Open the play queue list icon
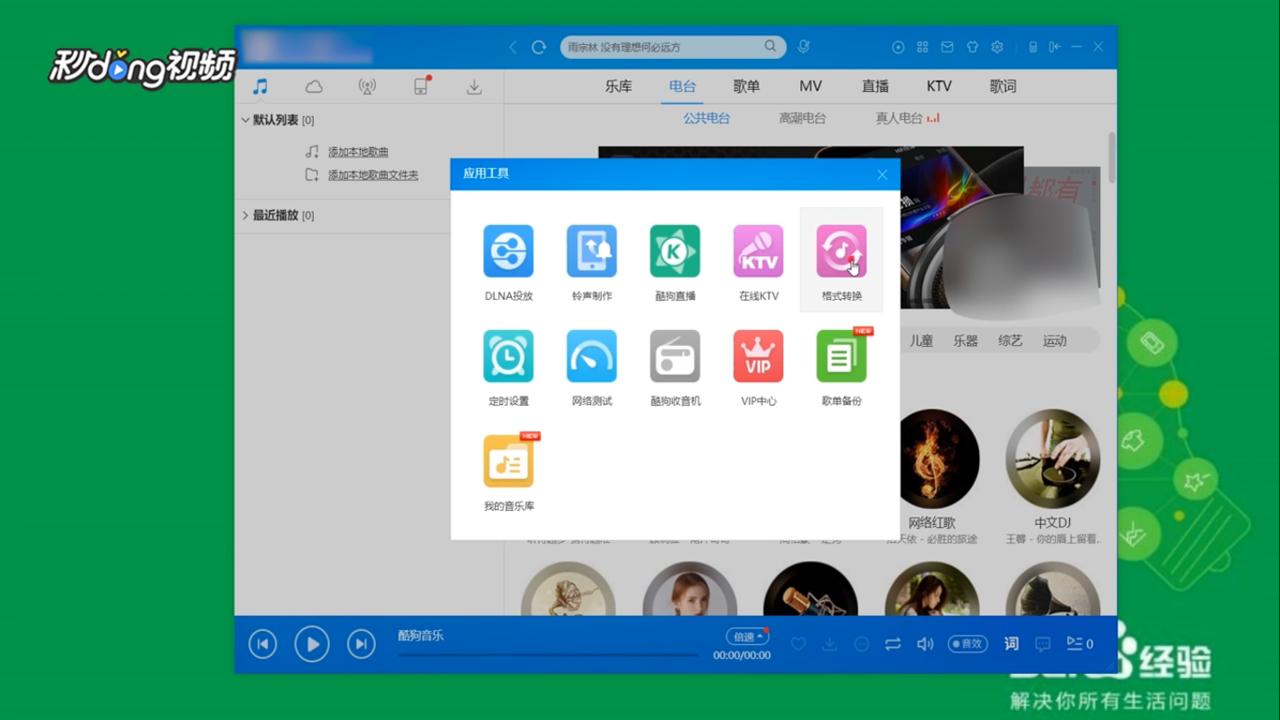The width and height of the screenshot is (1280, 720). click(x=1079, y=644)
